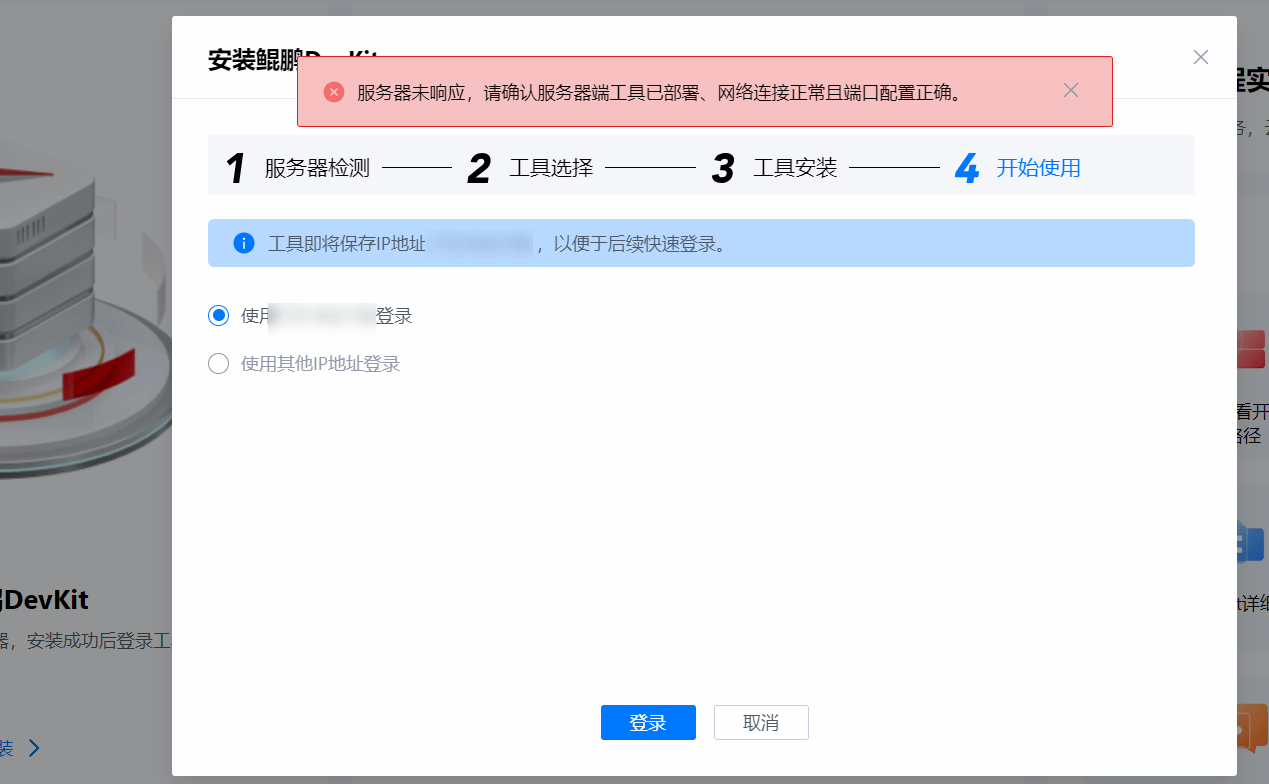Click the dialog title 安装鲲鹏

(x=255, y=61)
